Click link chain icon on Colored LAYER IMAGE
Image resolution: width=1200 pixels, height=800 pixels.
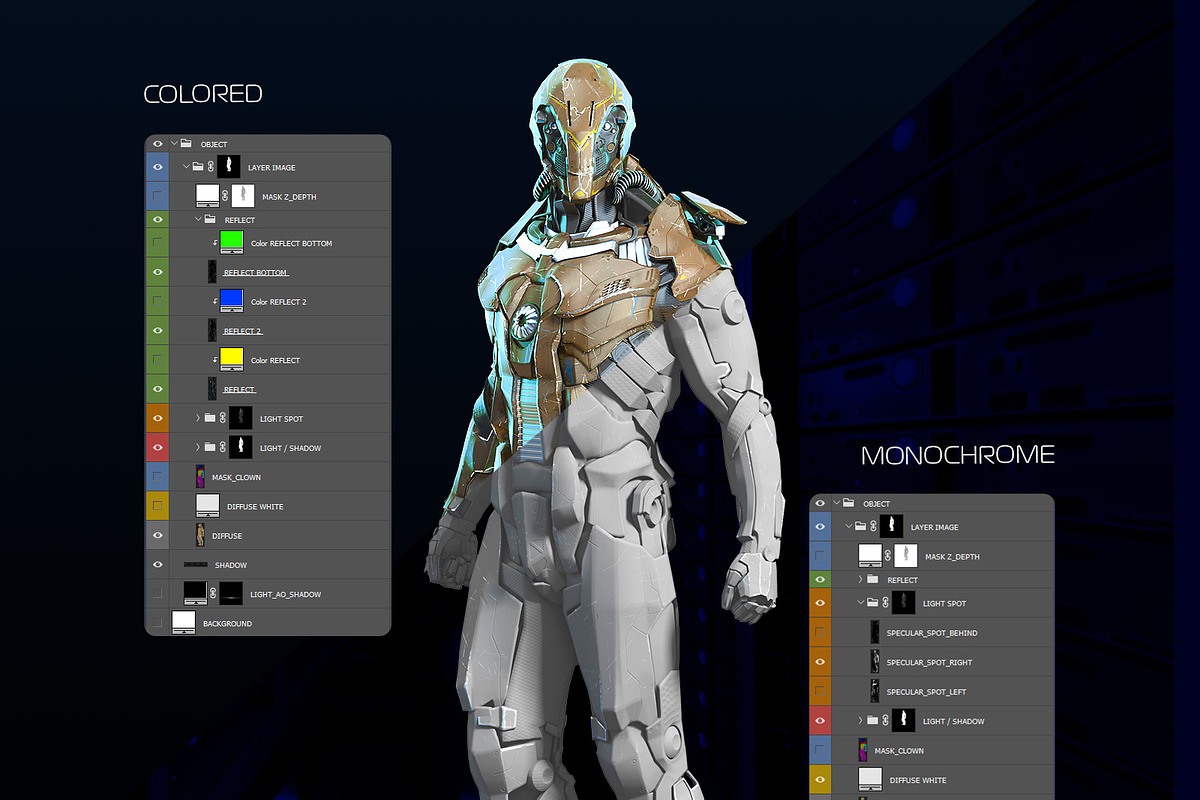pyautogui.click(x=210, y=167)
